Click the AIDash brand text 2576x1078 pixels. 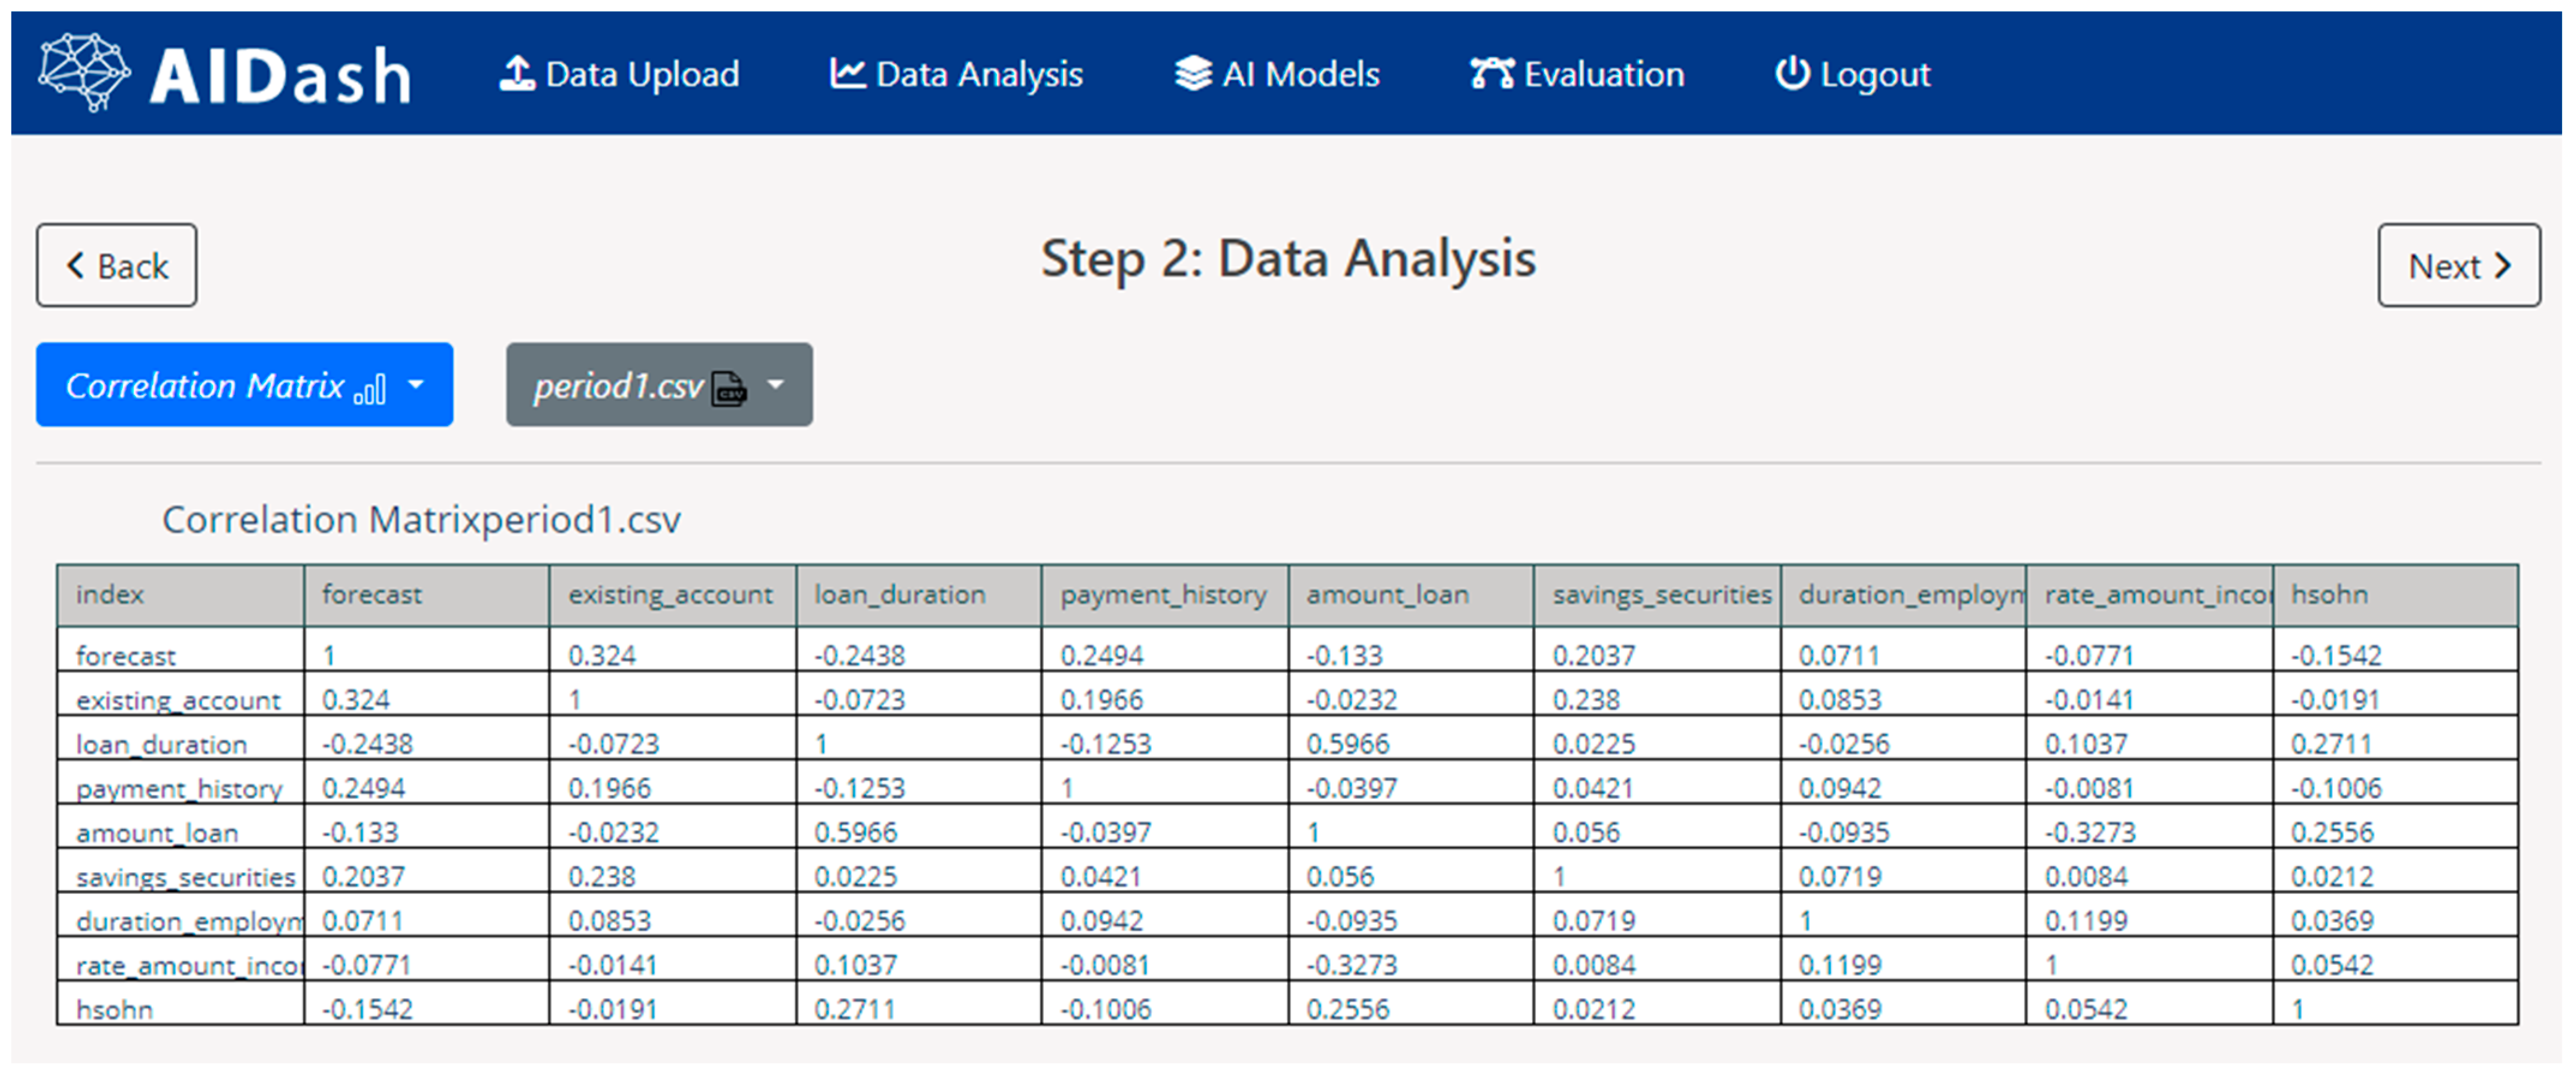pos(280,76)
